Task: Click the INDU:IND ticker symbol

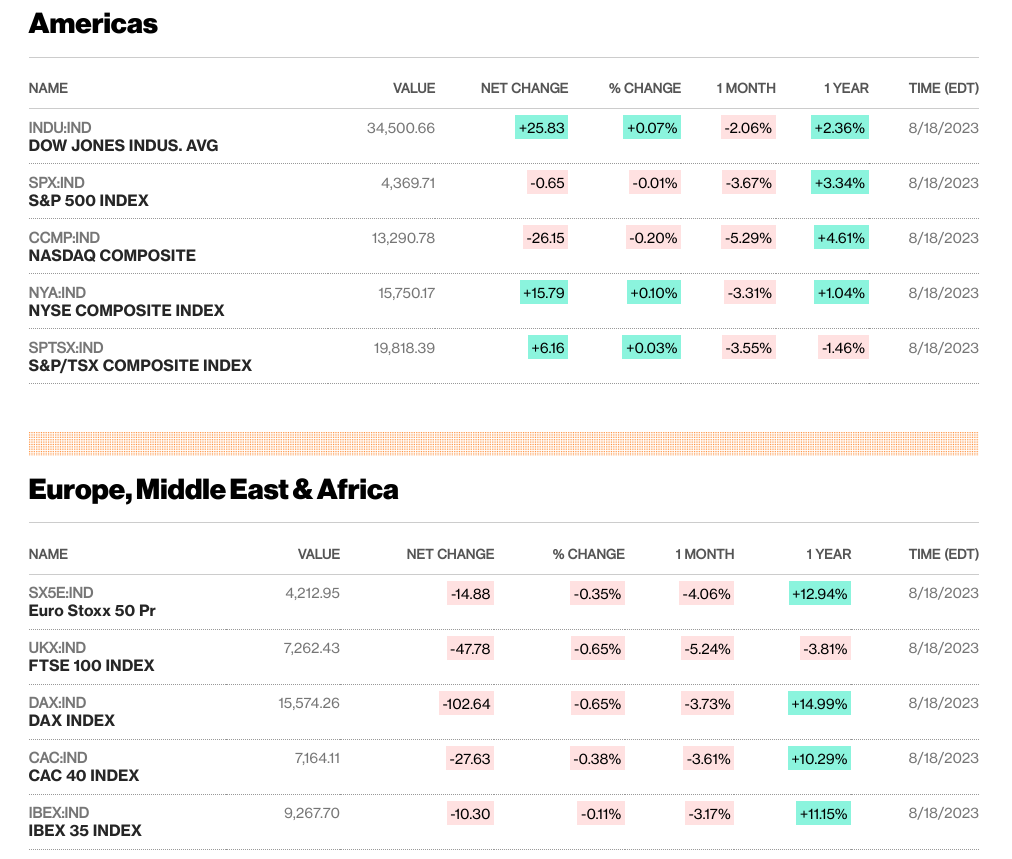Action: point(60,128)
